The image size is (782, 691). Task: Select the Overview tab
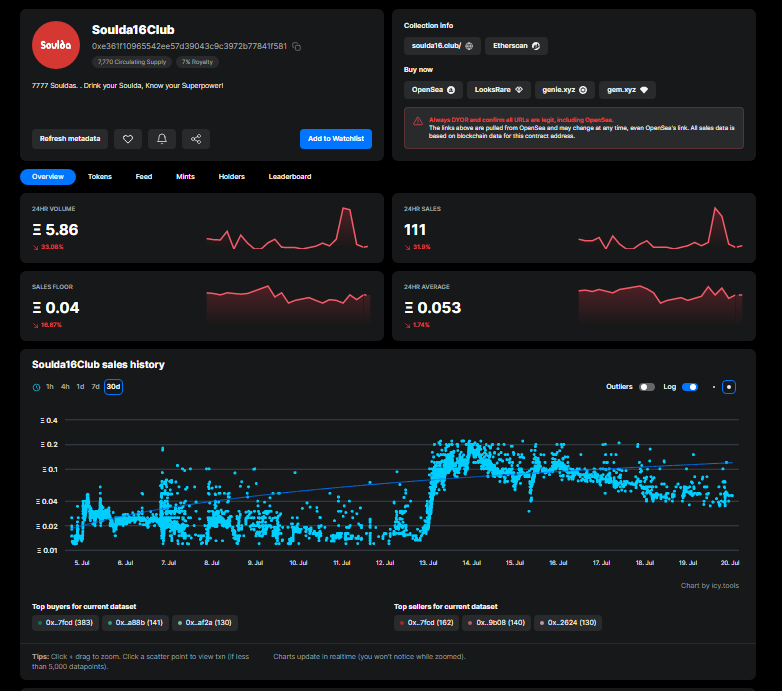point(48,176)
